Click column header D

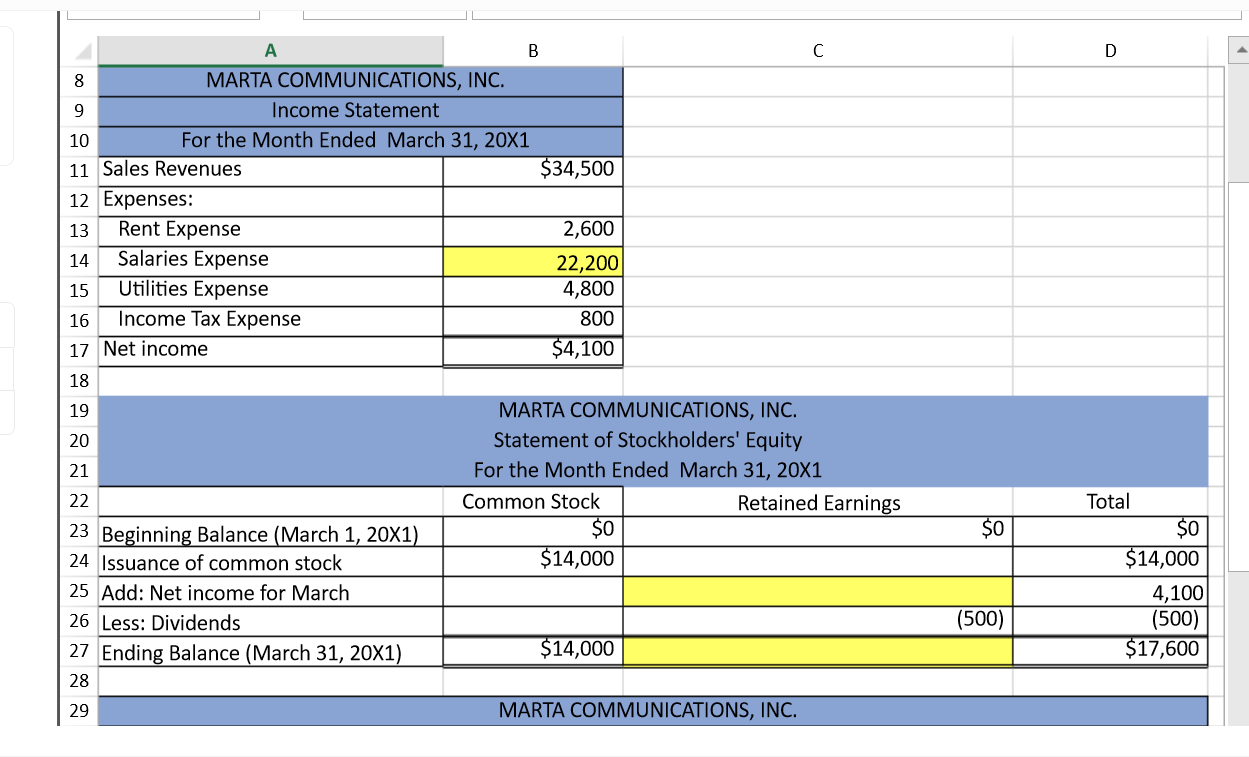[1110, 48]
